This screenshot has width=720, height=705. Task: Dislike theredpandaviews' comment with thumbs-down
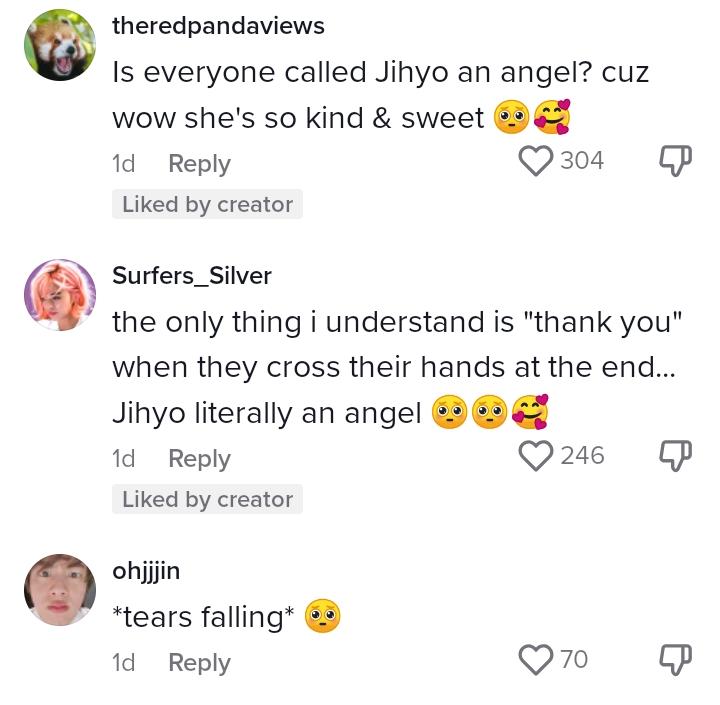click(x=675, y=161)
